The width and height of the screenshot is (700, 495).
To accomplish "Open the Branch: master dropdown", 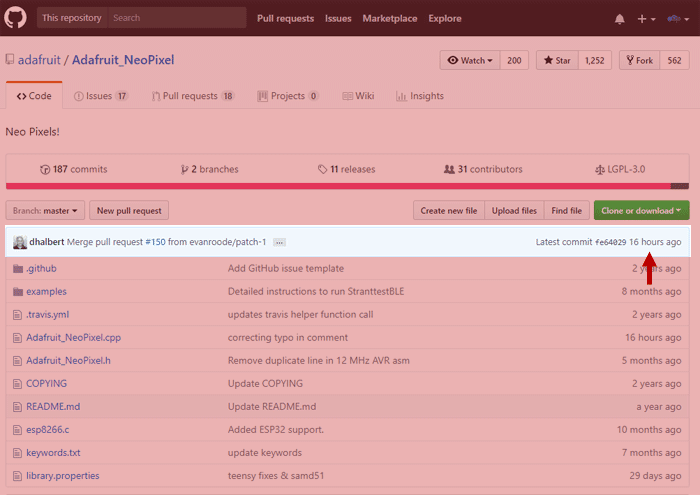I will tap(45, 210).
